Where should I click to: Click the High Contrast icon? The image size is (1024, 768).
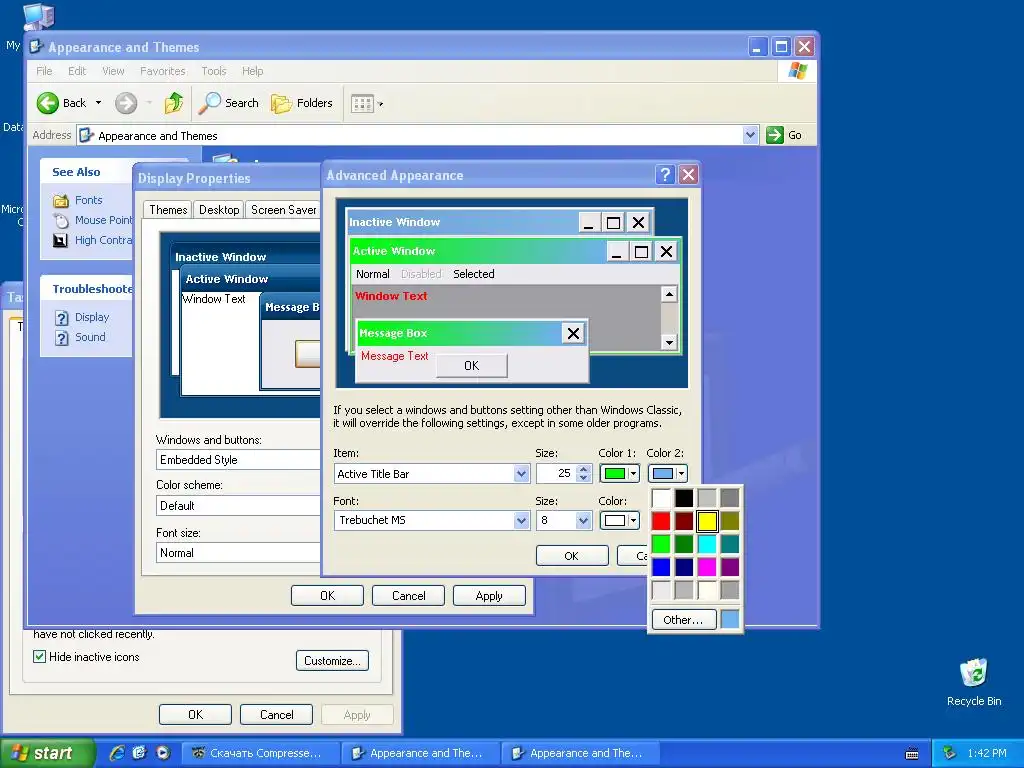tap(60, 240)
